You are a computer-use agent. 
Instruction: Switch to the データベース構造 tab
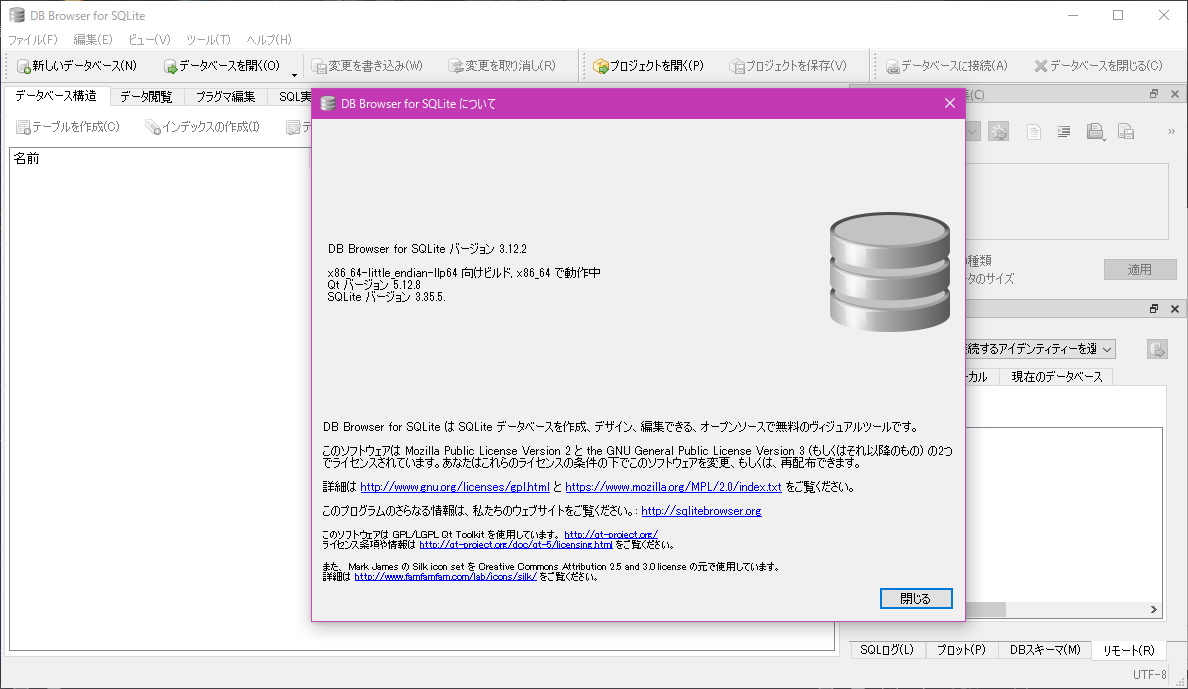coord(56,96)
